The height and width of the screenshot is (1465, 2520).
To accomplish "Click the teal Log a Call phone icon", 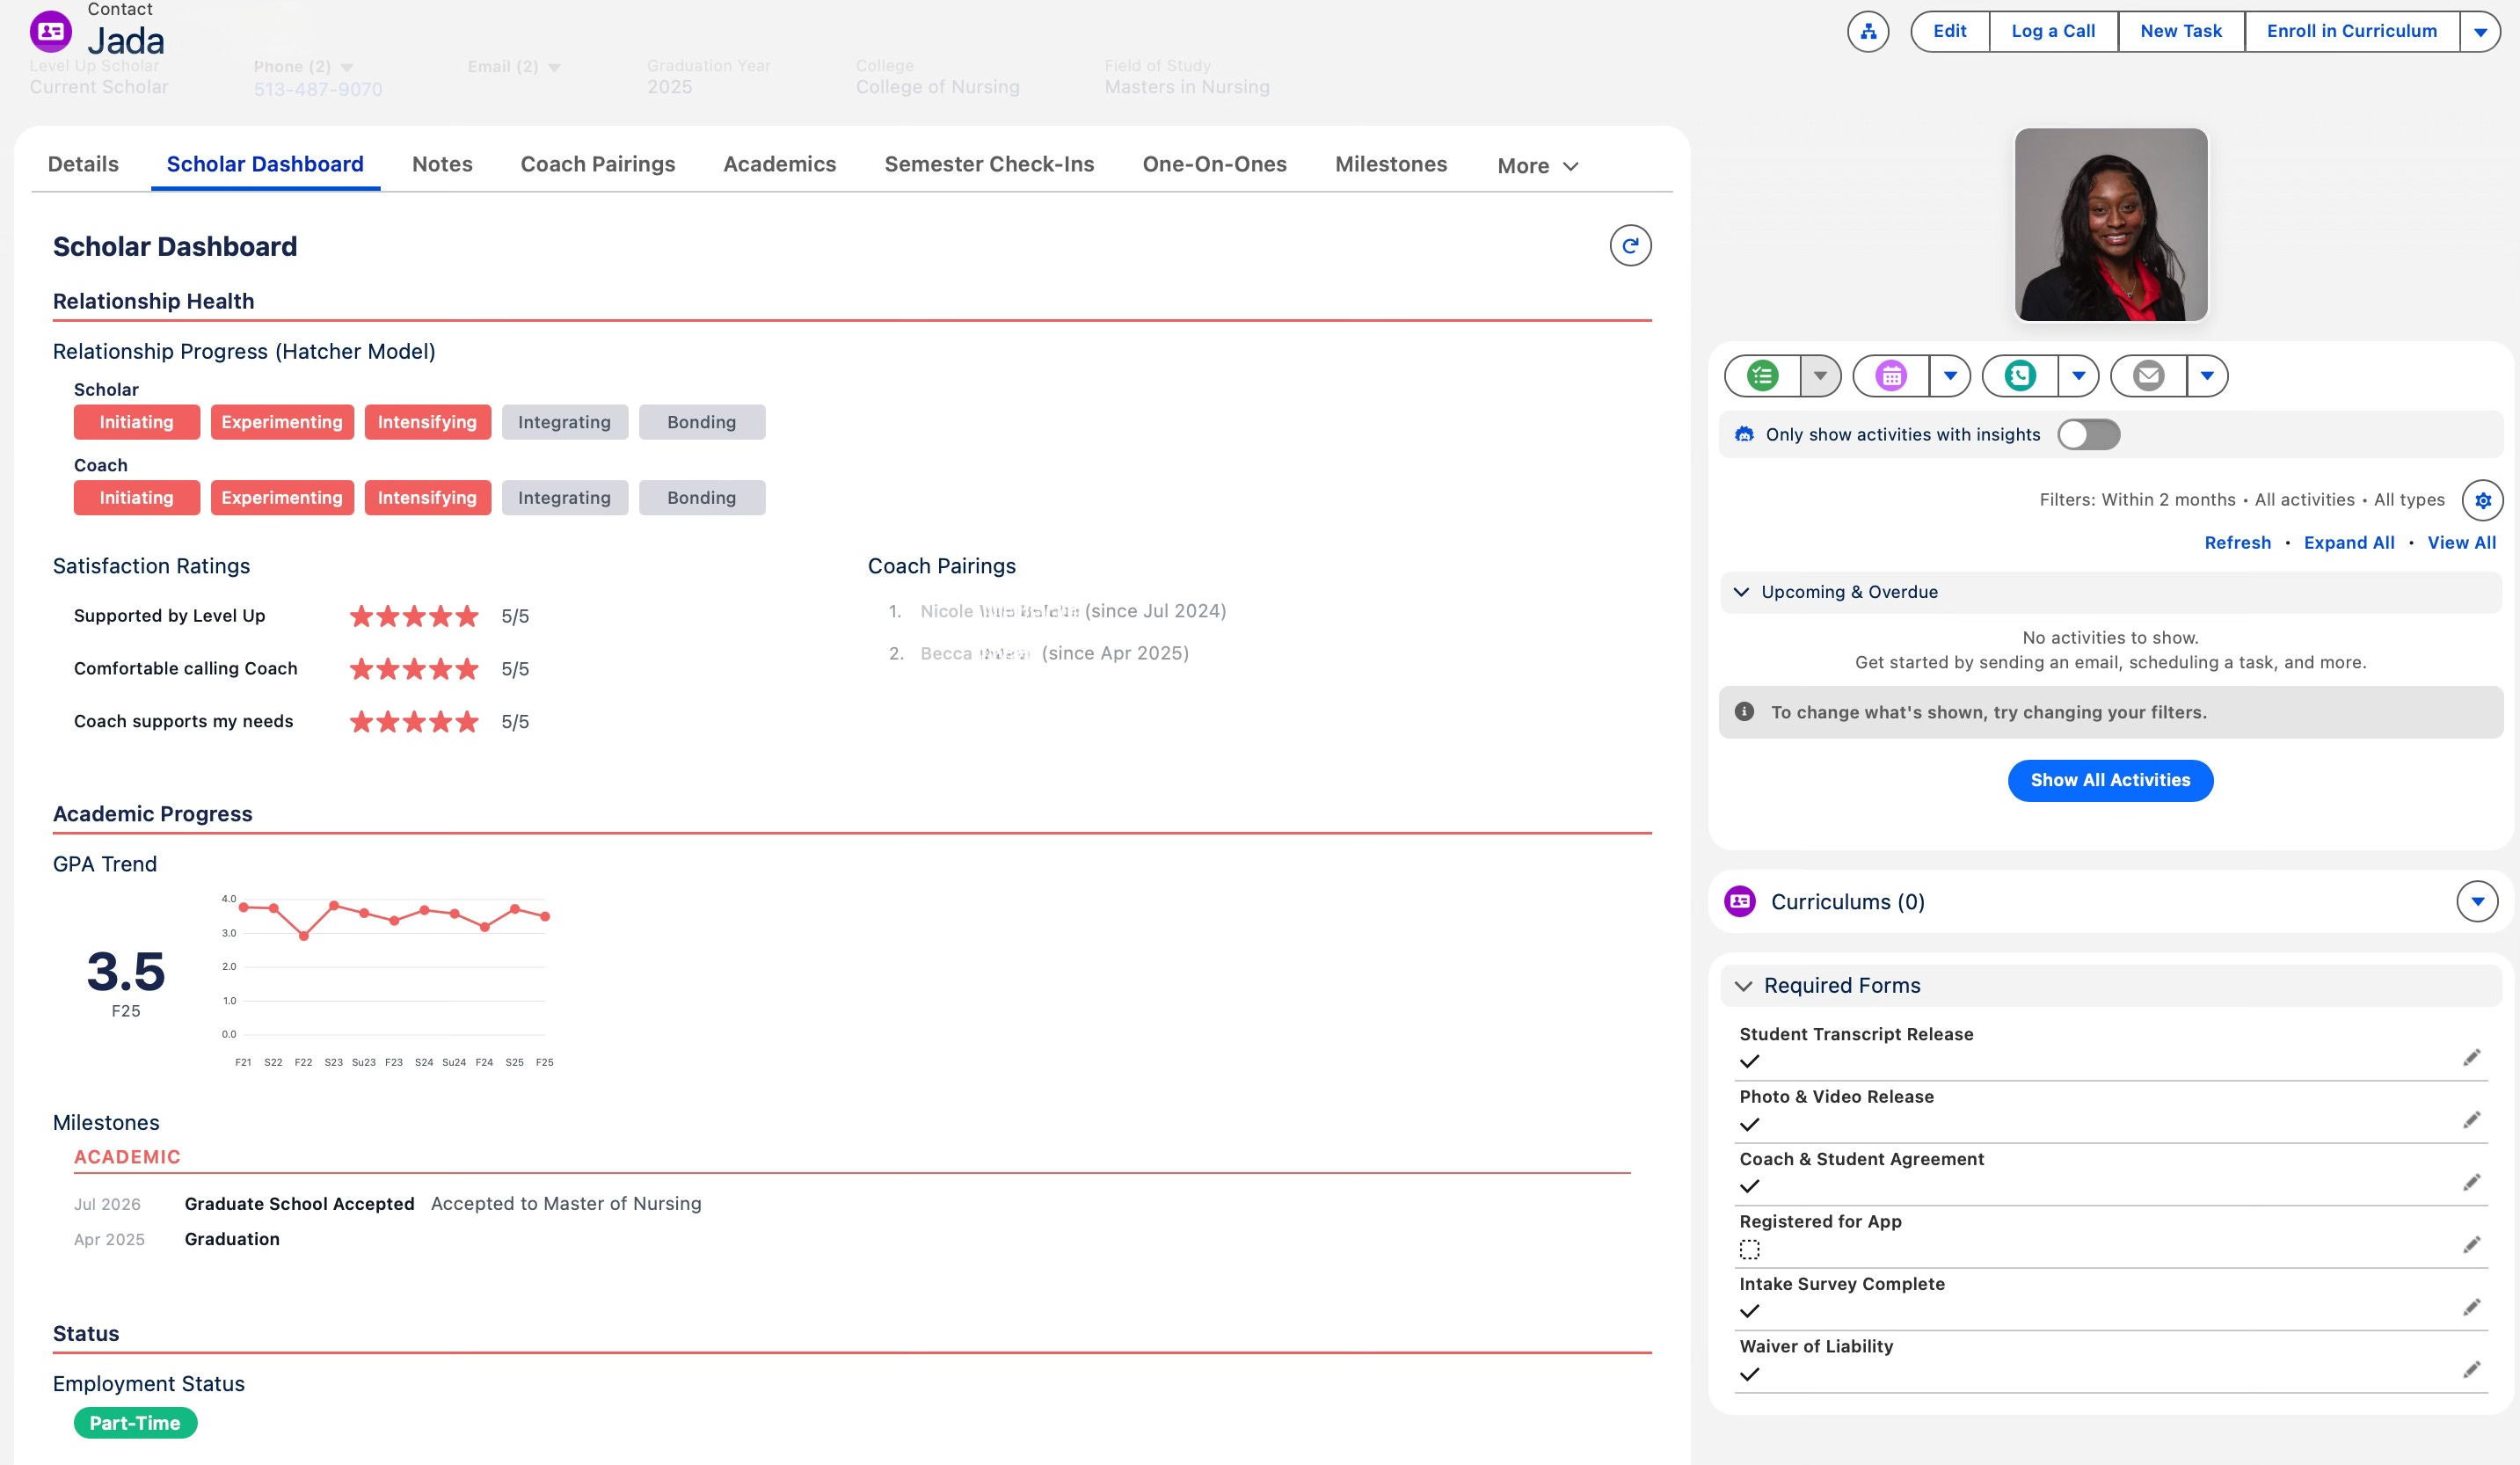I will (2020, 376).
